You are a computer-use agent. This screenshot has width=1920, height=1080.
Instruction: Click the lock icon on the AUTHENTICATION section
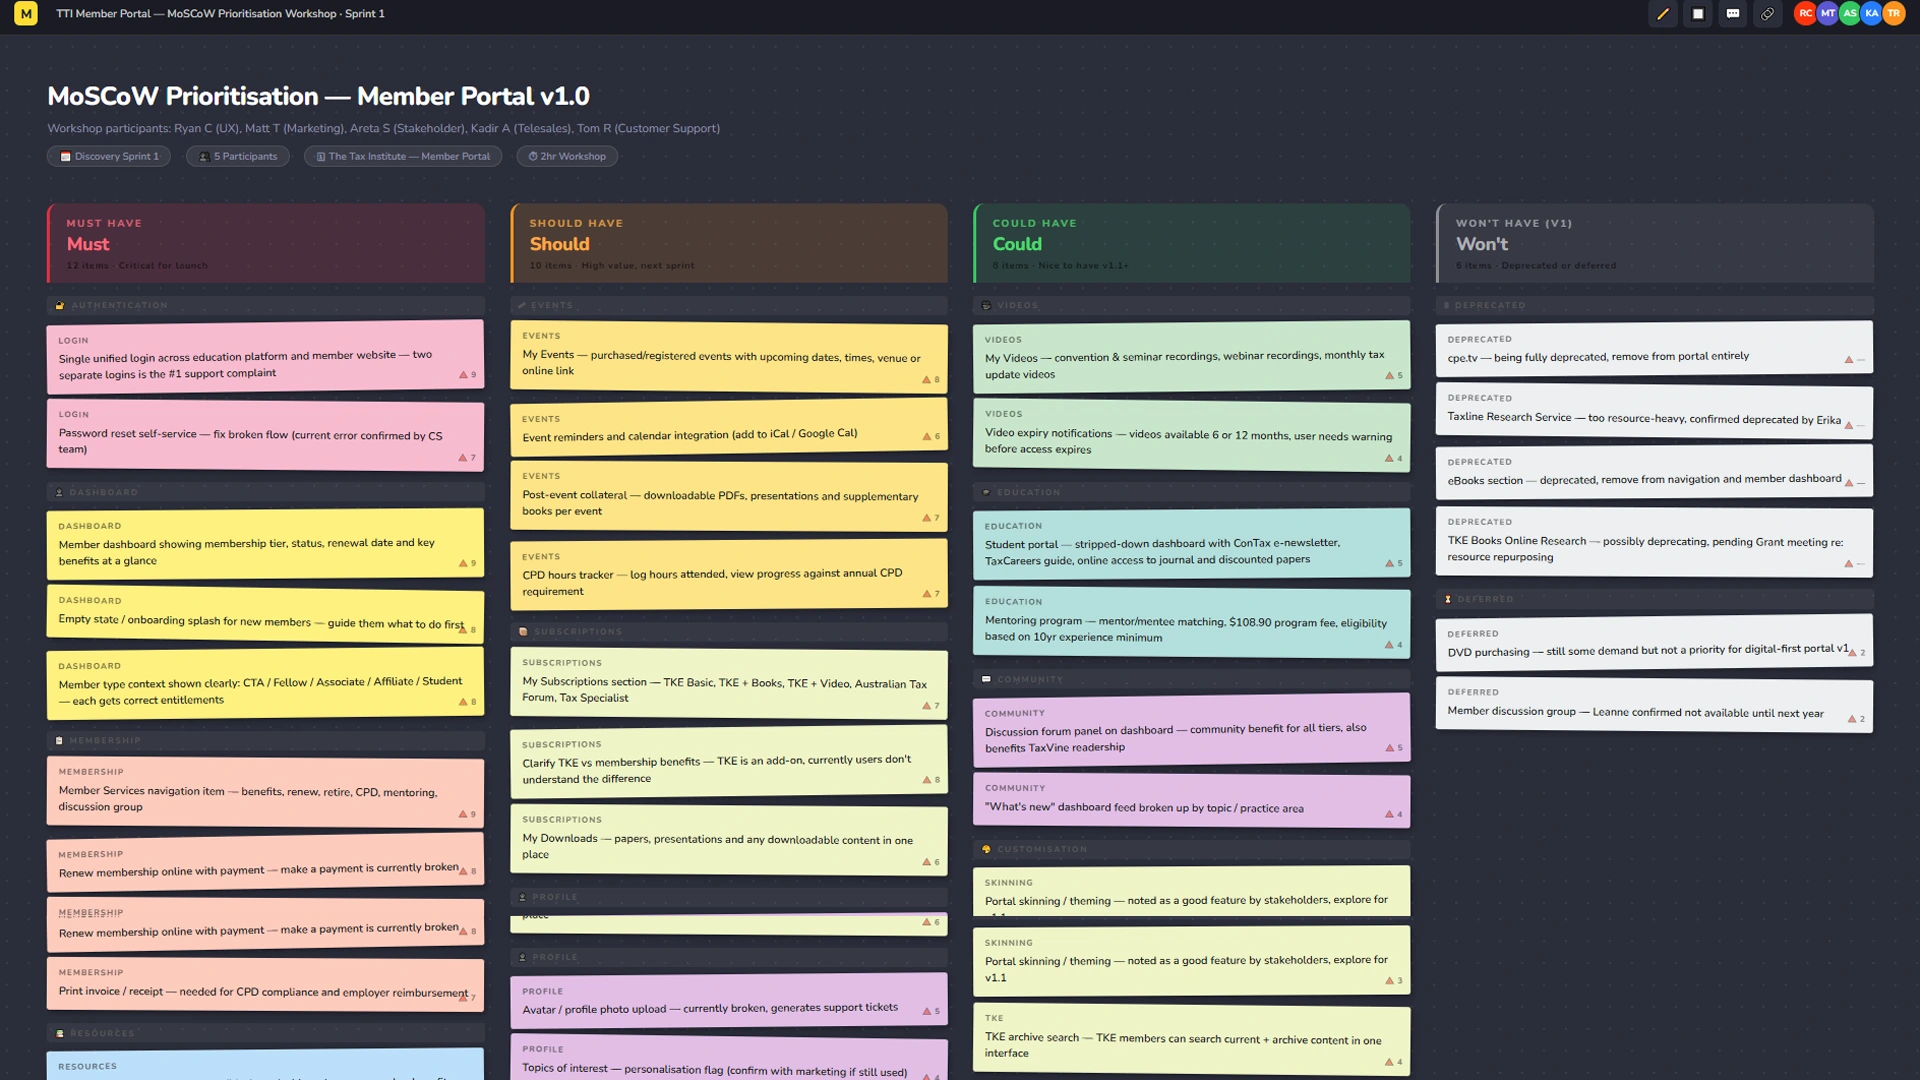pos(60,305)
